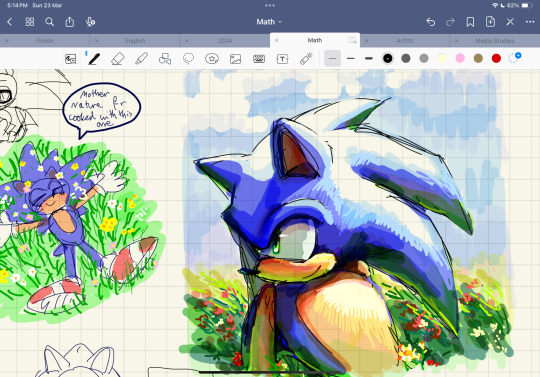
Task: Tap the battery indicator in status bar
Action: tap(527, 6)
